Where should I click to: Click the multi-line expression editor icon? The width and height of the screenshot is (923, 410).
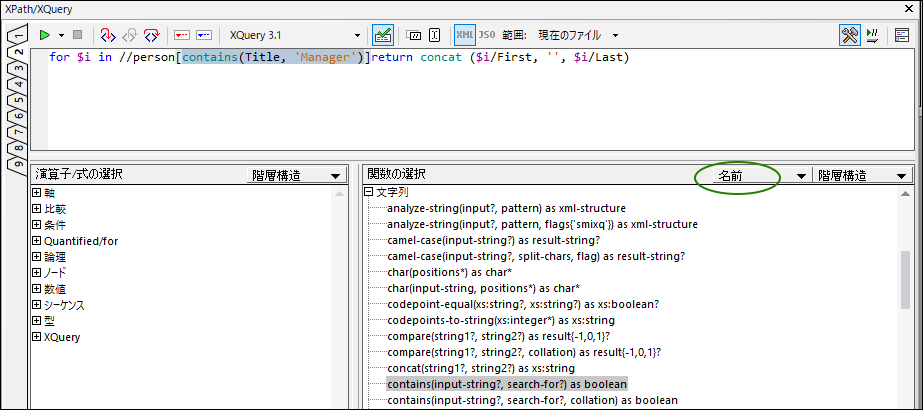click(x=434, y=35)
